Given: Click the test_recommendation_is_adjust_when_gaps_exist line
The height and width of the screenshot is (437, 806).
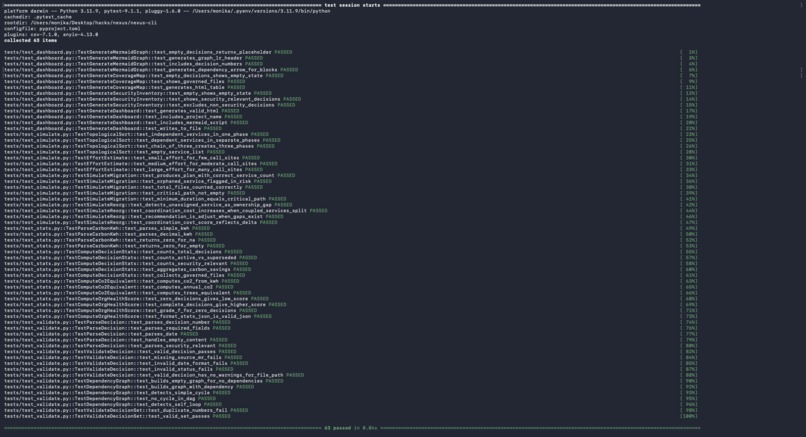Looking at the screenshot, I should click(x=143, y=216).
